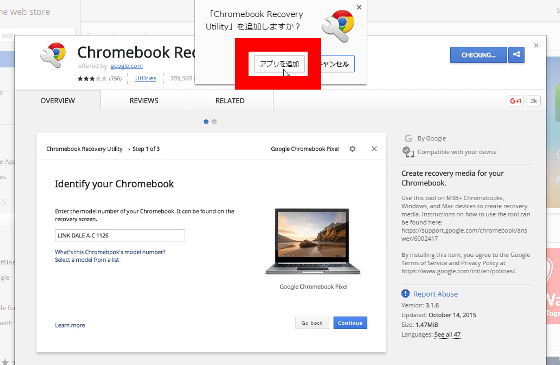Click the Learn more link
This screenshot has height=365, width=560.
(70, 325)
